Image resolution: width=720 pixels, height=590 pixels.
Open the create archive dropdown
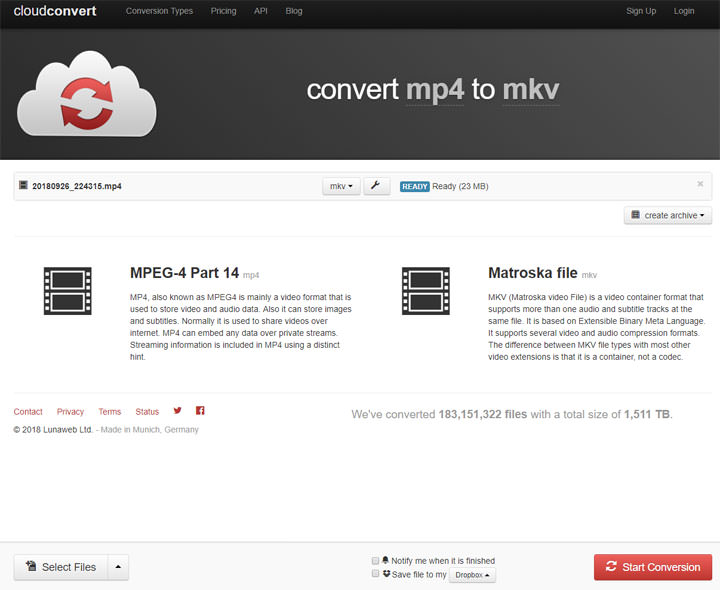pyautogui.click(x=668, y=215)
